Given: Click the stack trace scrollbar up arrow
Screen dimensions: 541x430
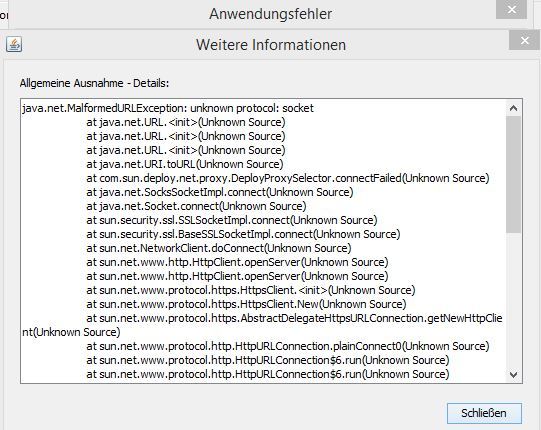Looking at the screenshot, I should click(x=513, y=108).
